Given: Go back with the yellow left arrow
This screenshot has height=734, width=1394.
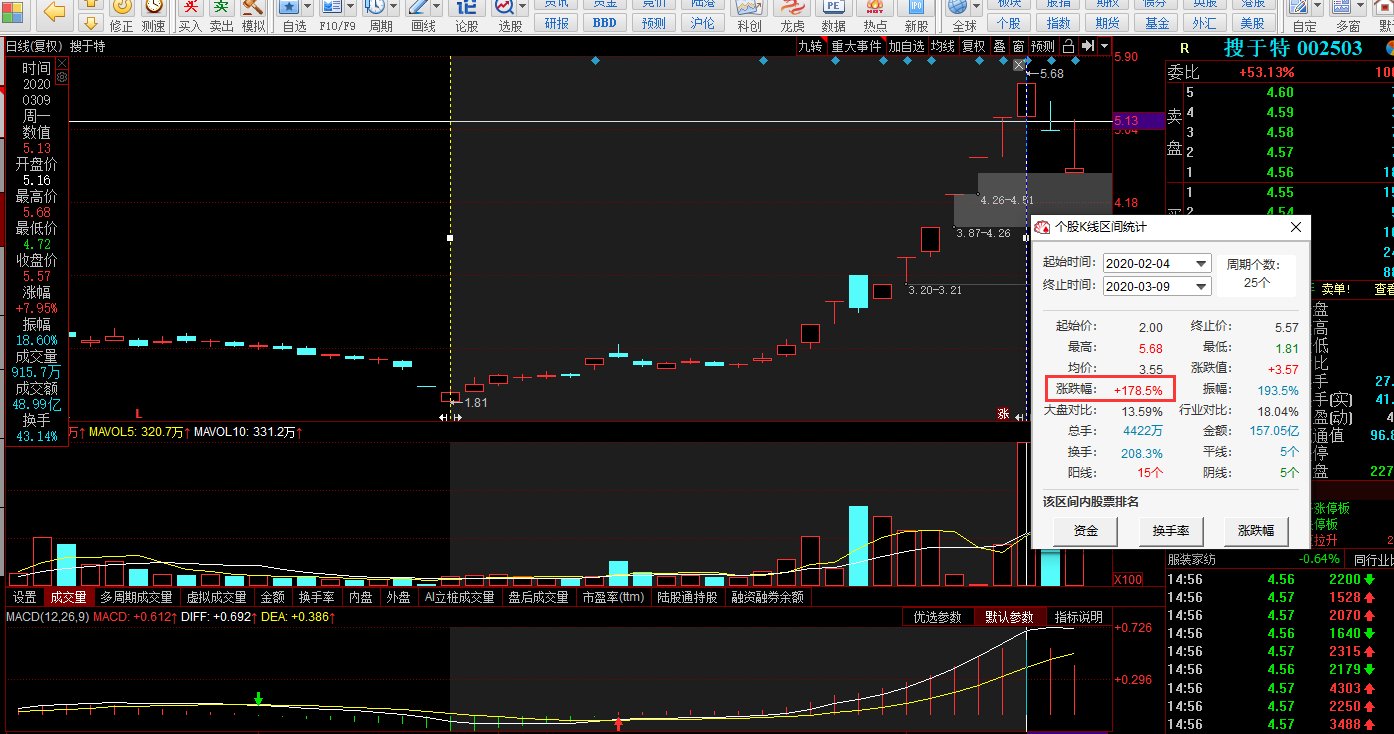Looking at the screenshot, I should click(x=55, y=12).
